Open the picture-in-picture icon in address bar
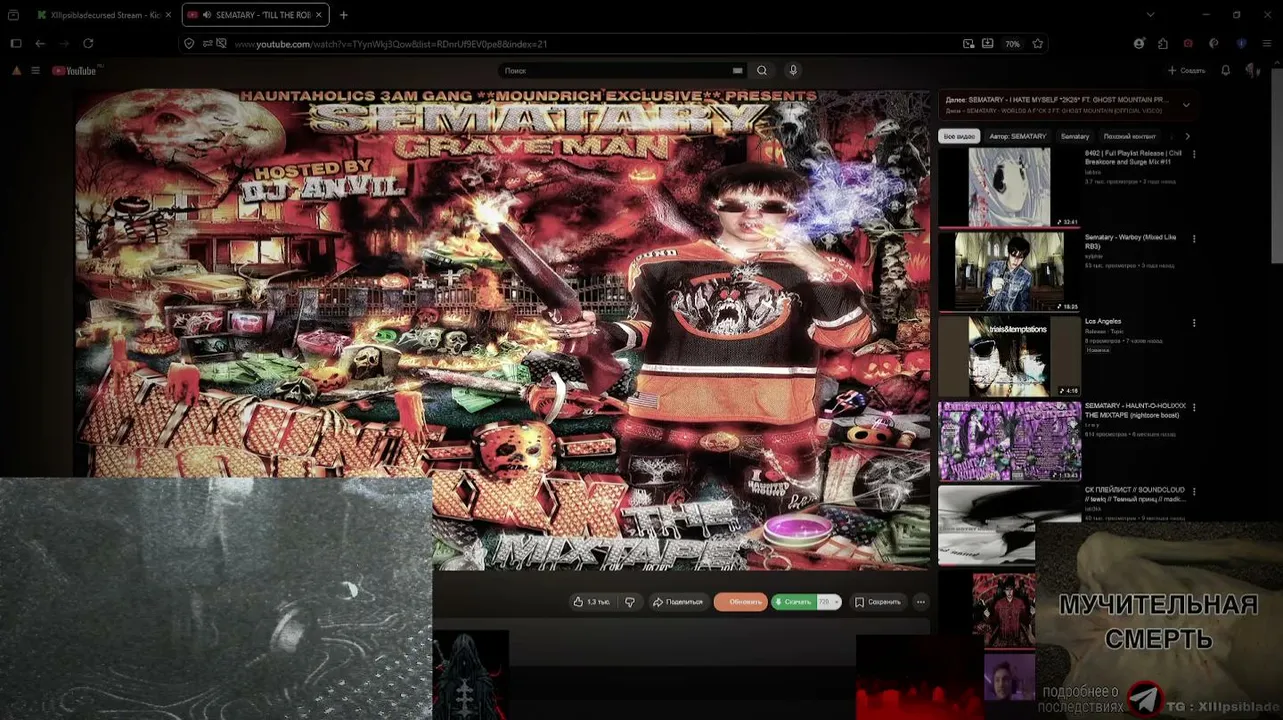Screen dimensions: 1283x720 pos(968,44)
